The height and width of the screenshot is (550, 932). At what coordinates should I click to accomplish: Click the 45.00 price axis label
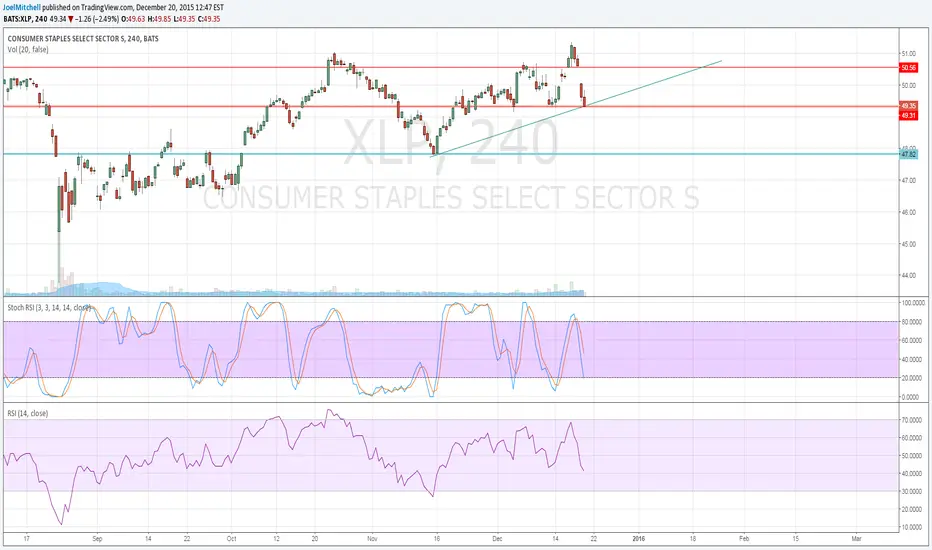point(908,244)
